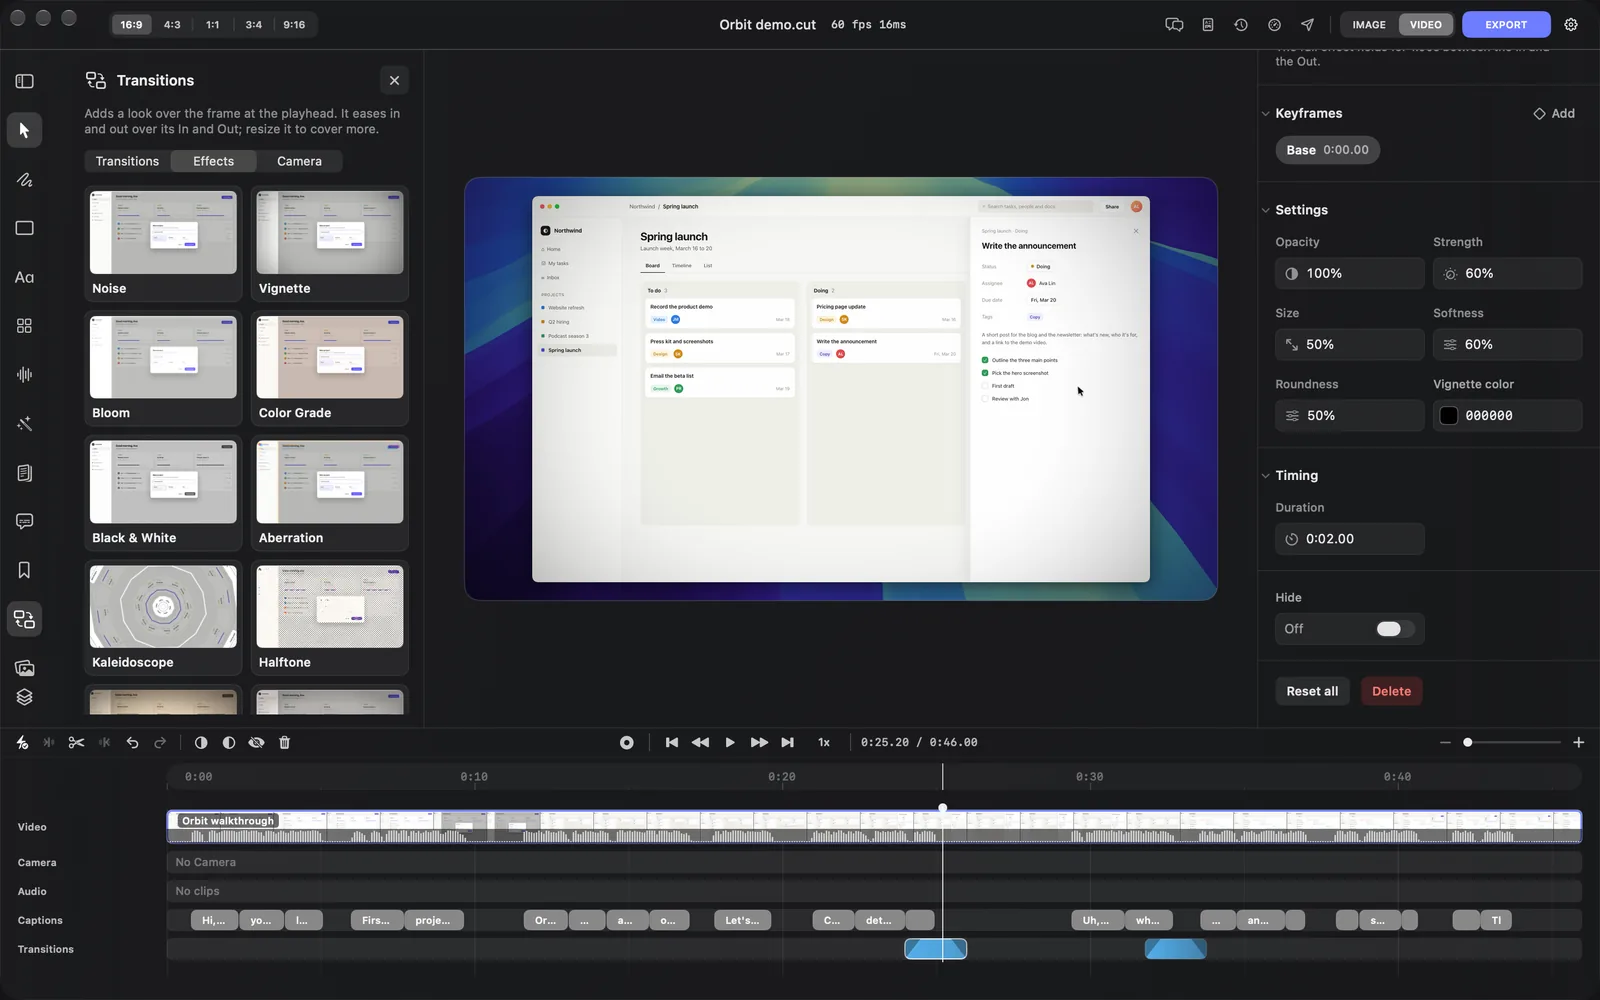Open the 1x playback speed selector
The image size is (1600, 1000).
(x=824, y=742)
